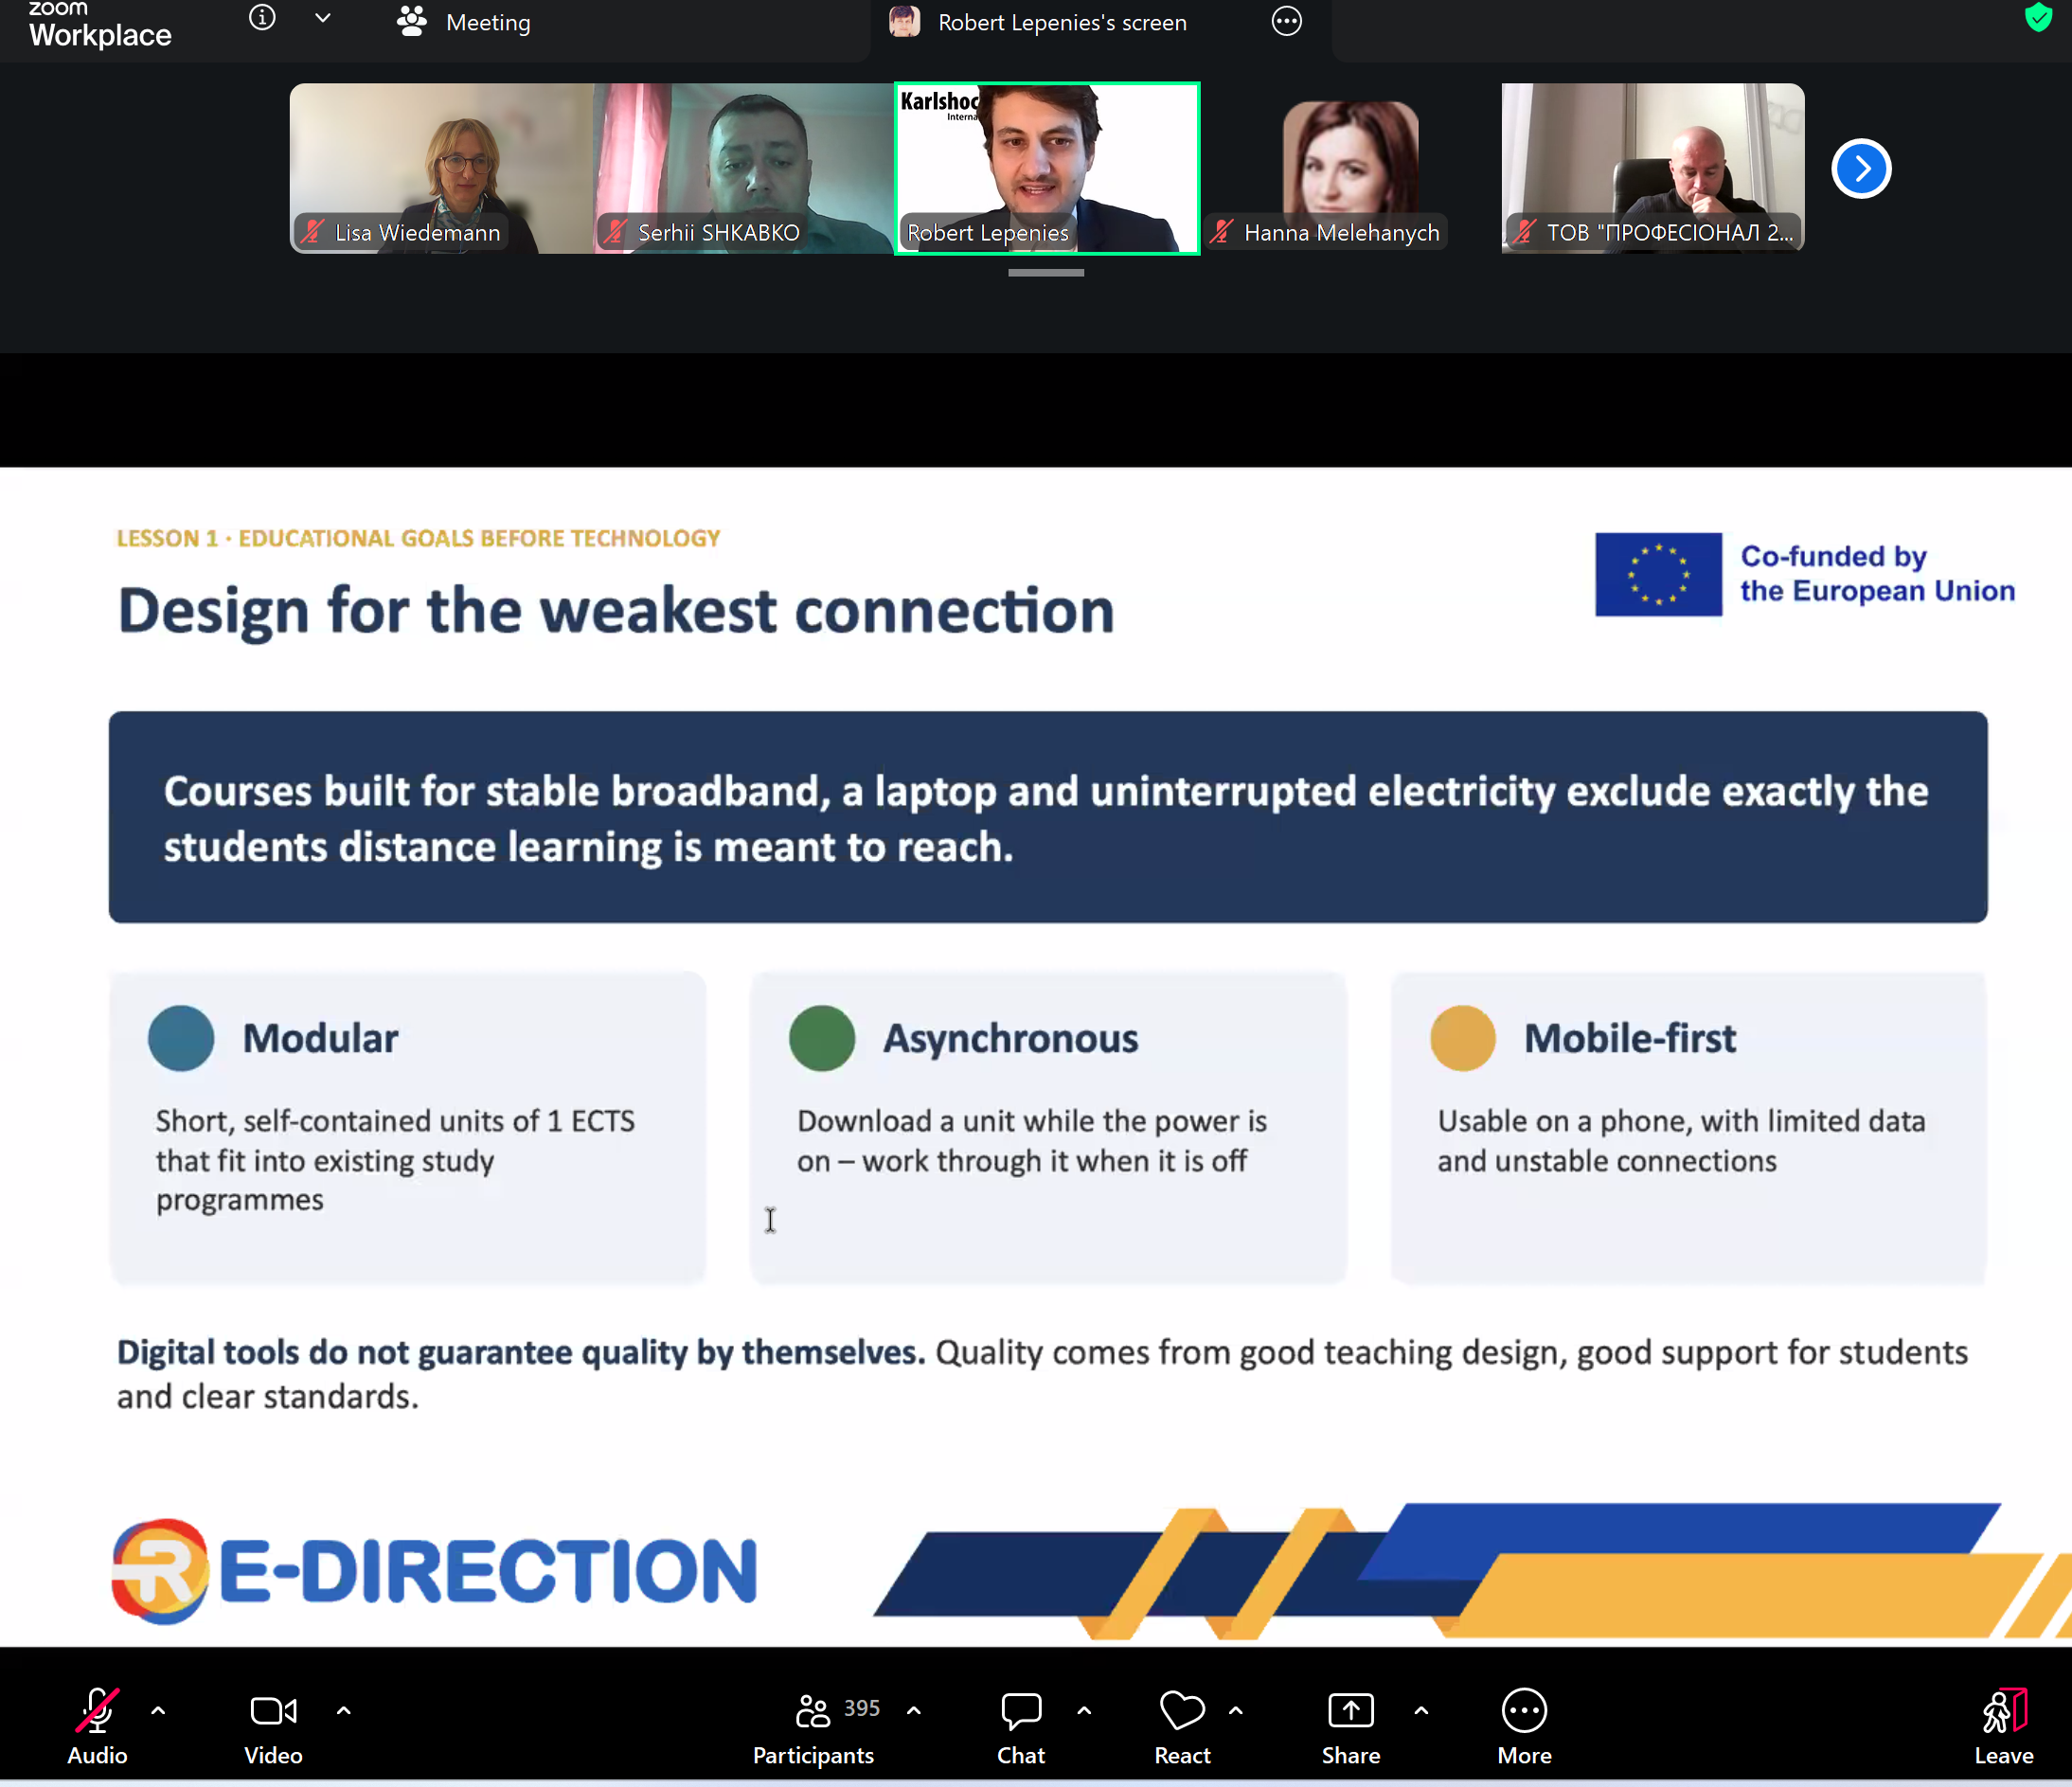Open the Chat panel
This screenshot has height=1787, width=2072.
1021,1726
